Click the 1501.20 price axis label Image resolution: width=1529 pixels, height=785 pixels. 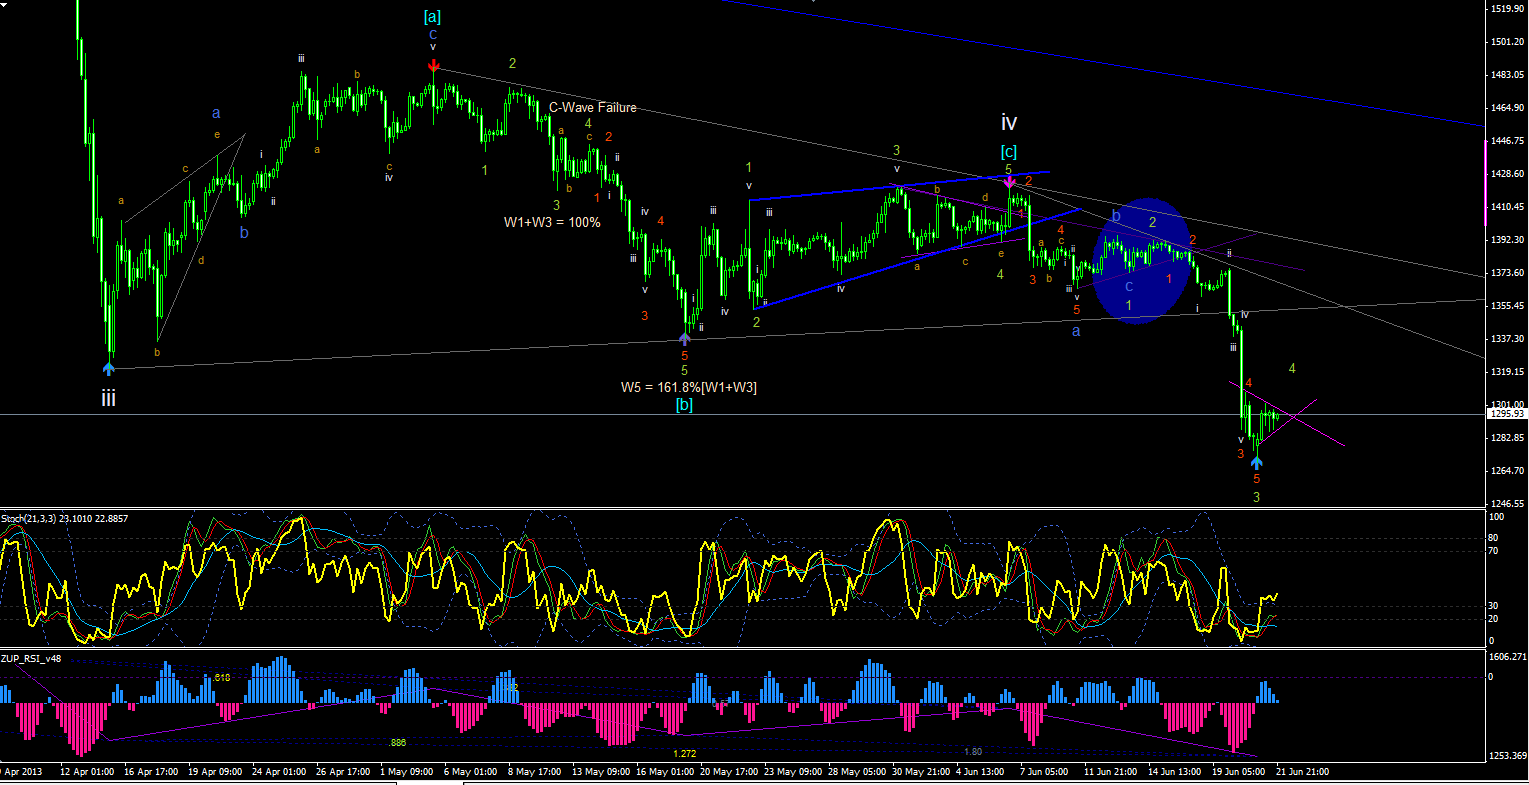click(1507, 42)
